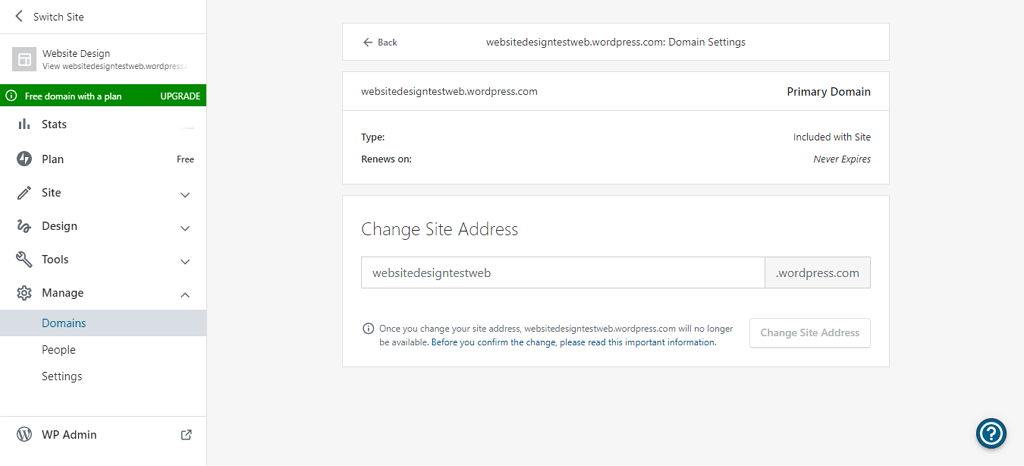Click the site address input field
Screen dimensions: 1024x466
coord(563,273)
